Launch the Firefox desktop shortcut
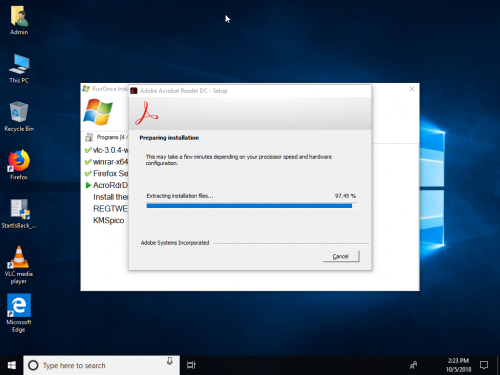500x375 pixels. [x=19, y=165]
